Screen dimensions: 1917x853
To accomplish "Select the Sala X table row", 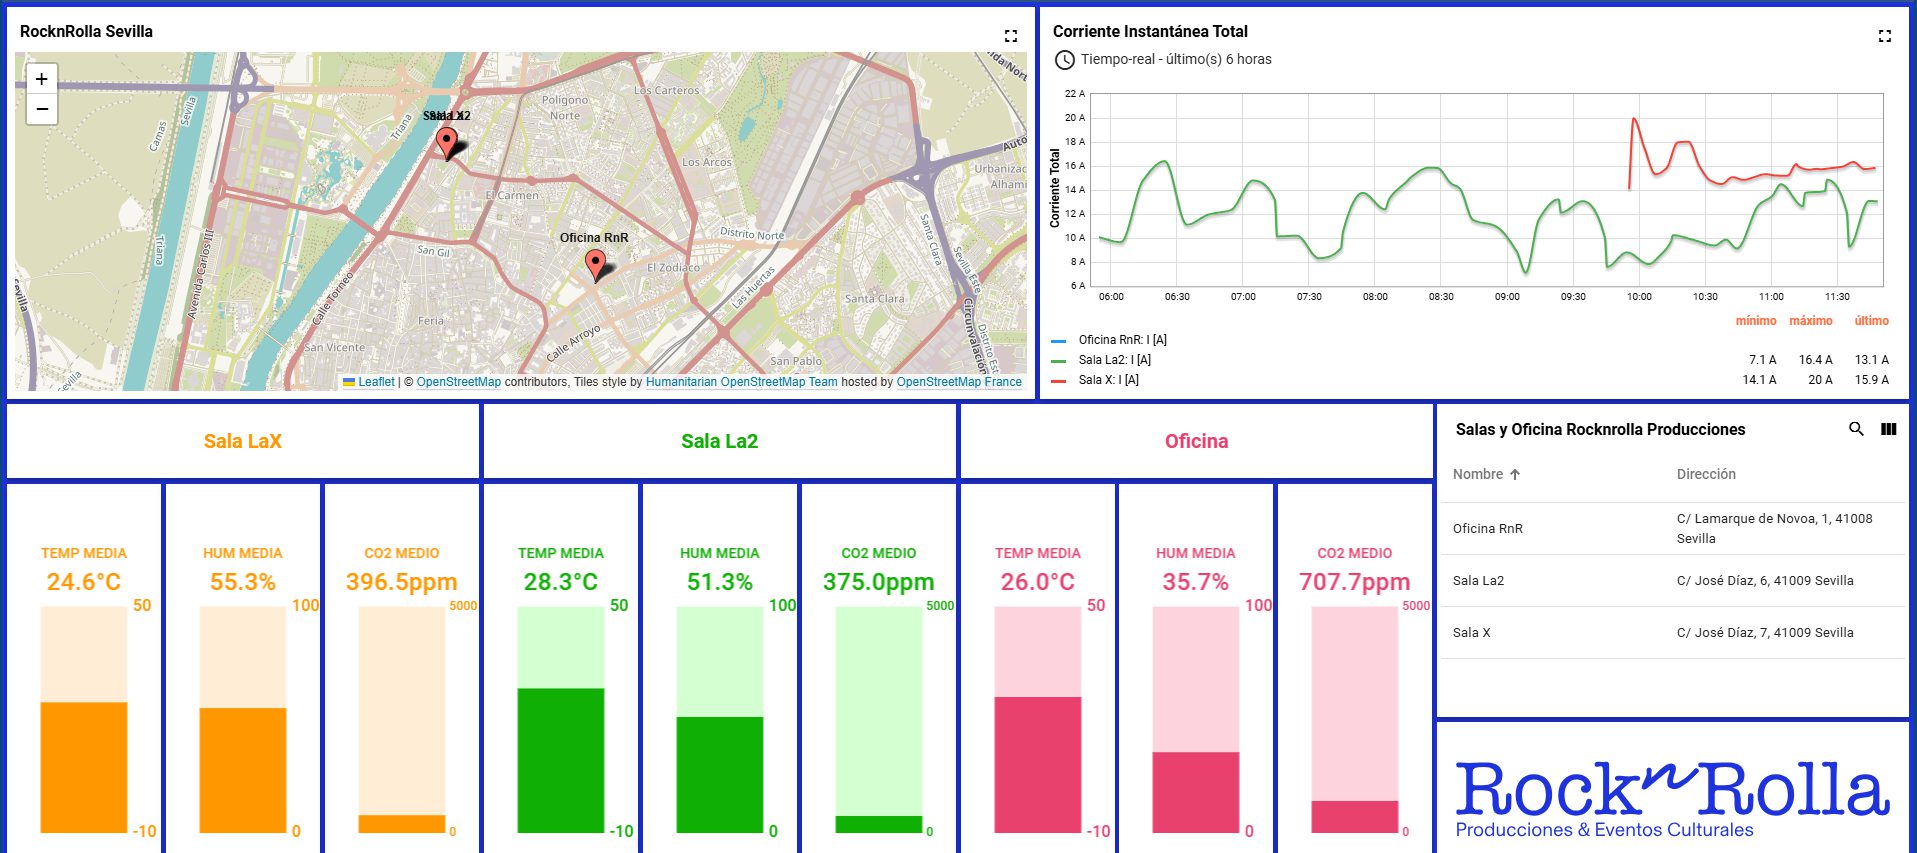I will pyautogui.click(x=1672, y=633).
